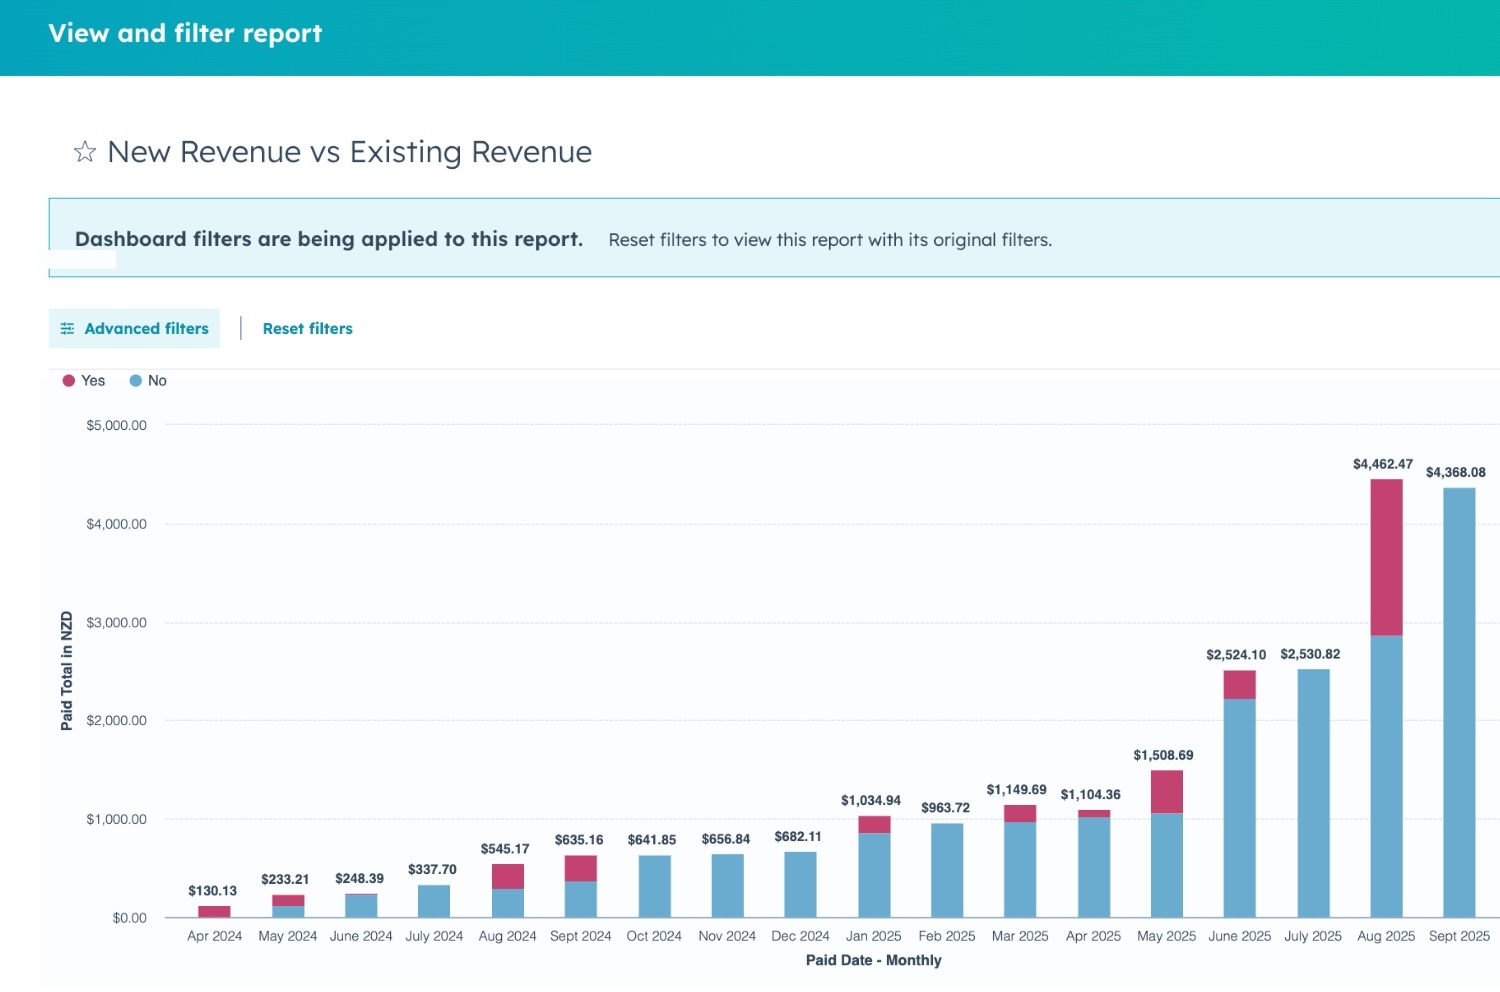The image size is (1500, 992).
Task: Click the Dec 2024 blue bar
Action: pyautogui.click(x=800, y=885)
